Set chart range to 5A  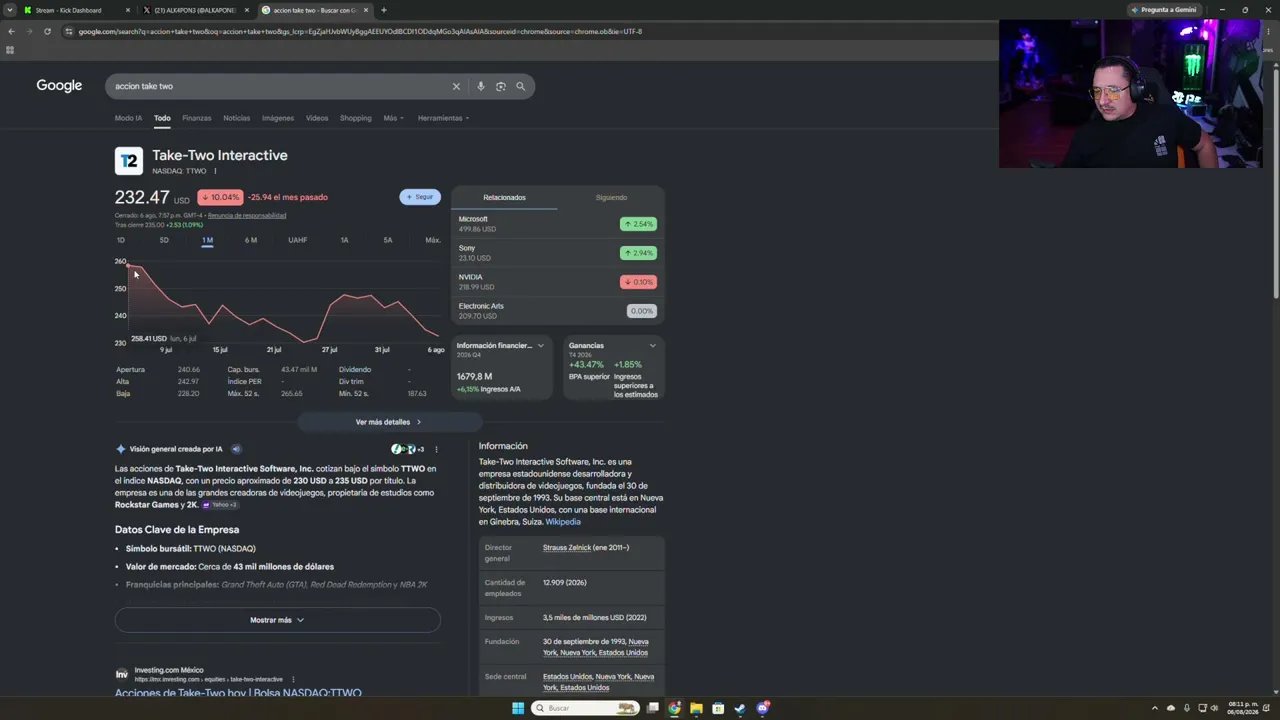pos(388,240)
